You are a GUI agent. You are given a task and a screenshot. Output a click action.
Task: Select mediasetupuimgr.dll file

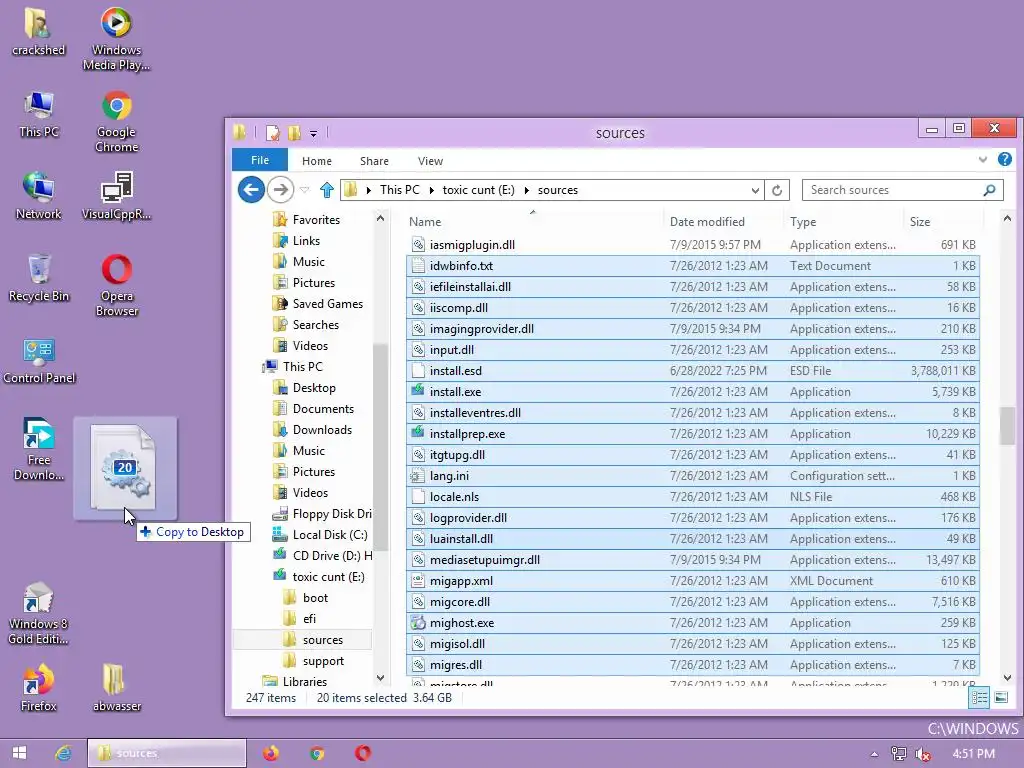(692, 560)
